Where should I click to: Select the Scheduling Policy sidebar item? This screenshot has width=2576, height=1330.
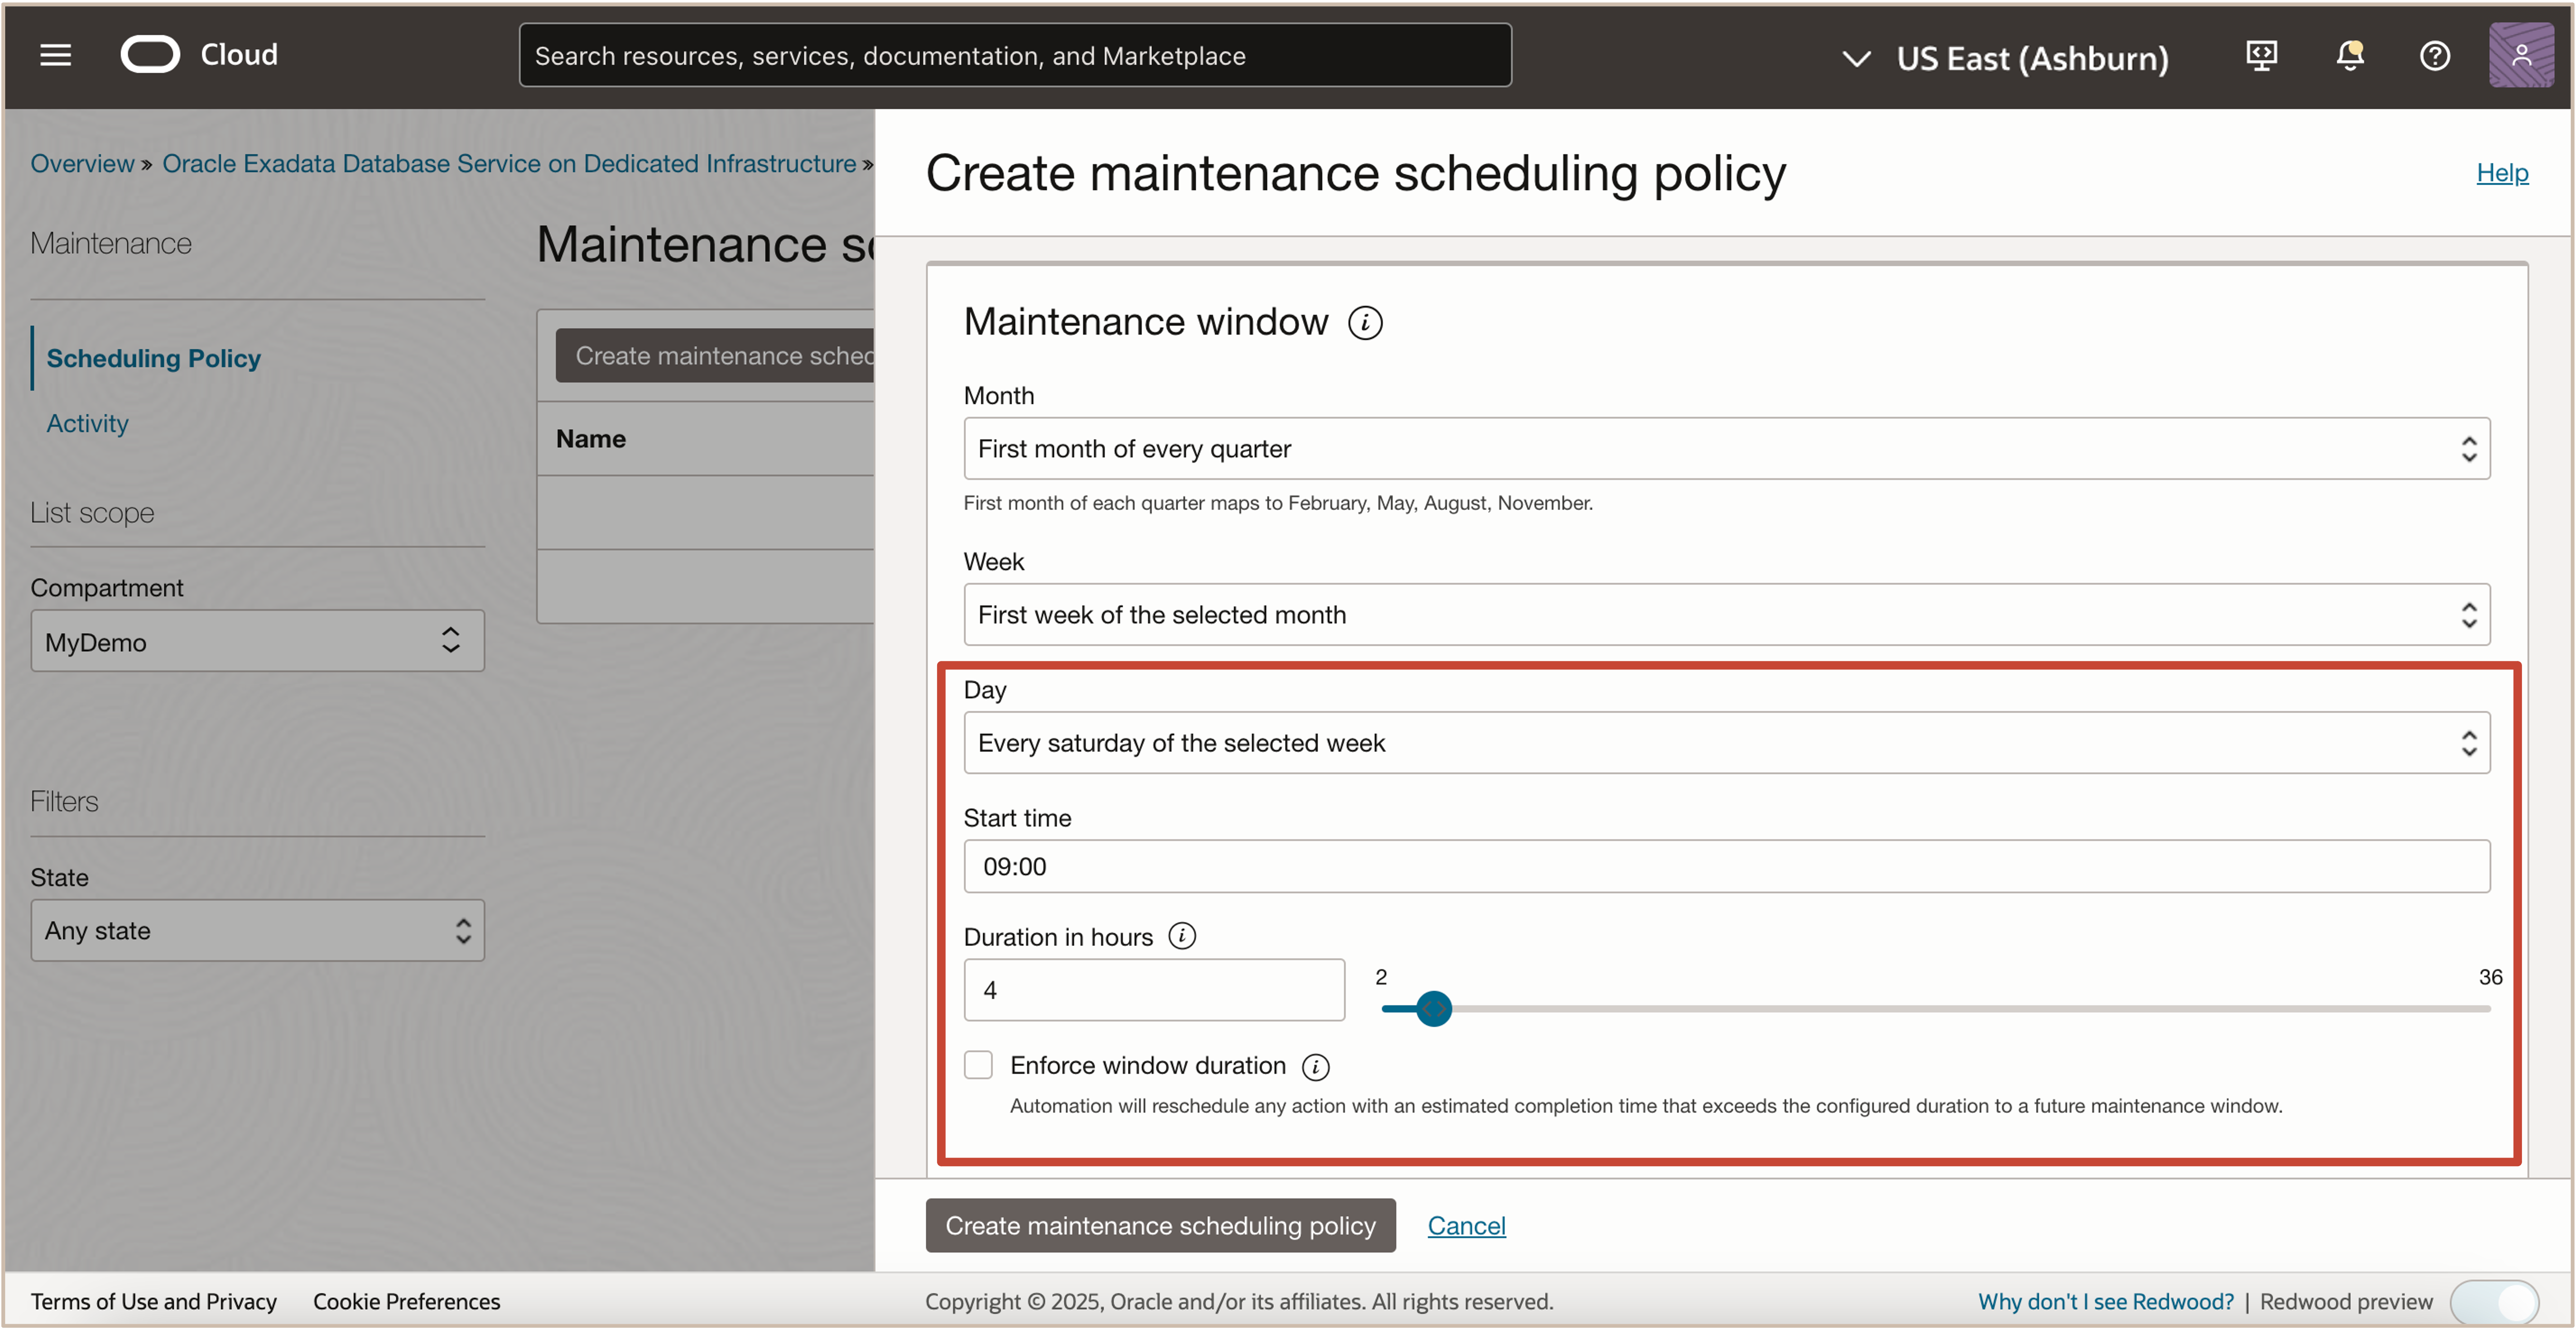click(154, 358)
